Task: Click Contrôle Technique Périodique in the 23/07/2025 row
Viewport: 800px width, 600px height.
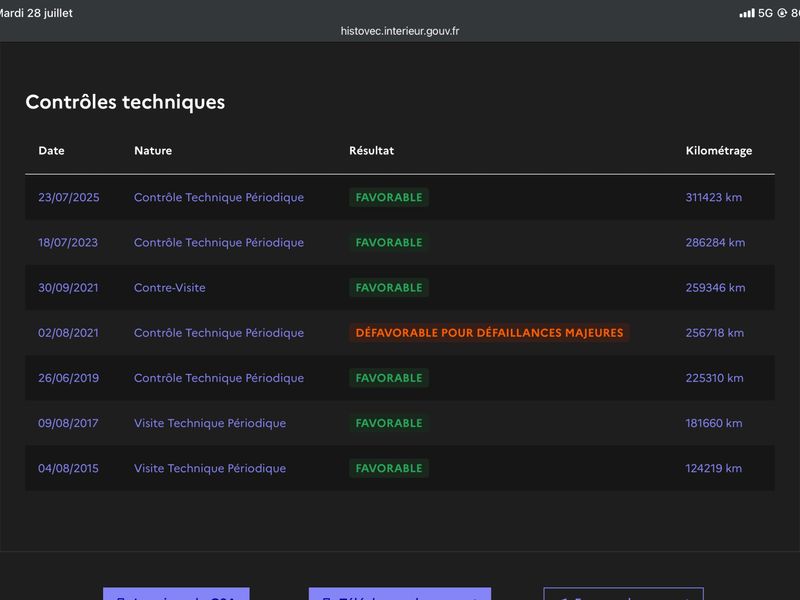Action: tap(219, 197)
